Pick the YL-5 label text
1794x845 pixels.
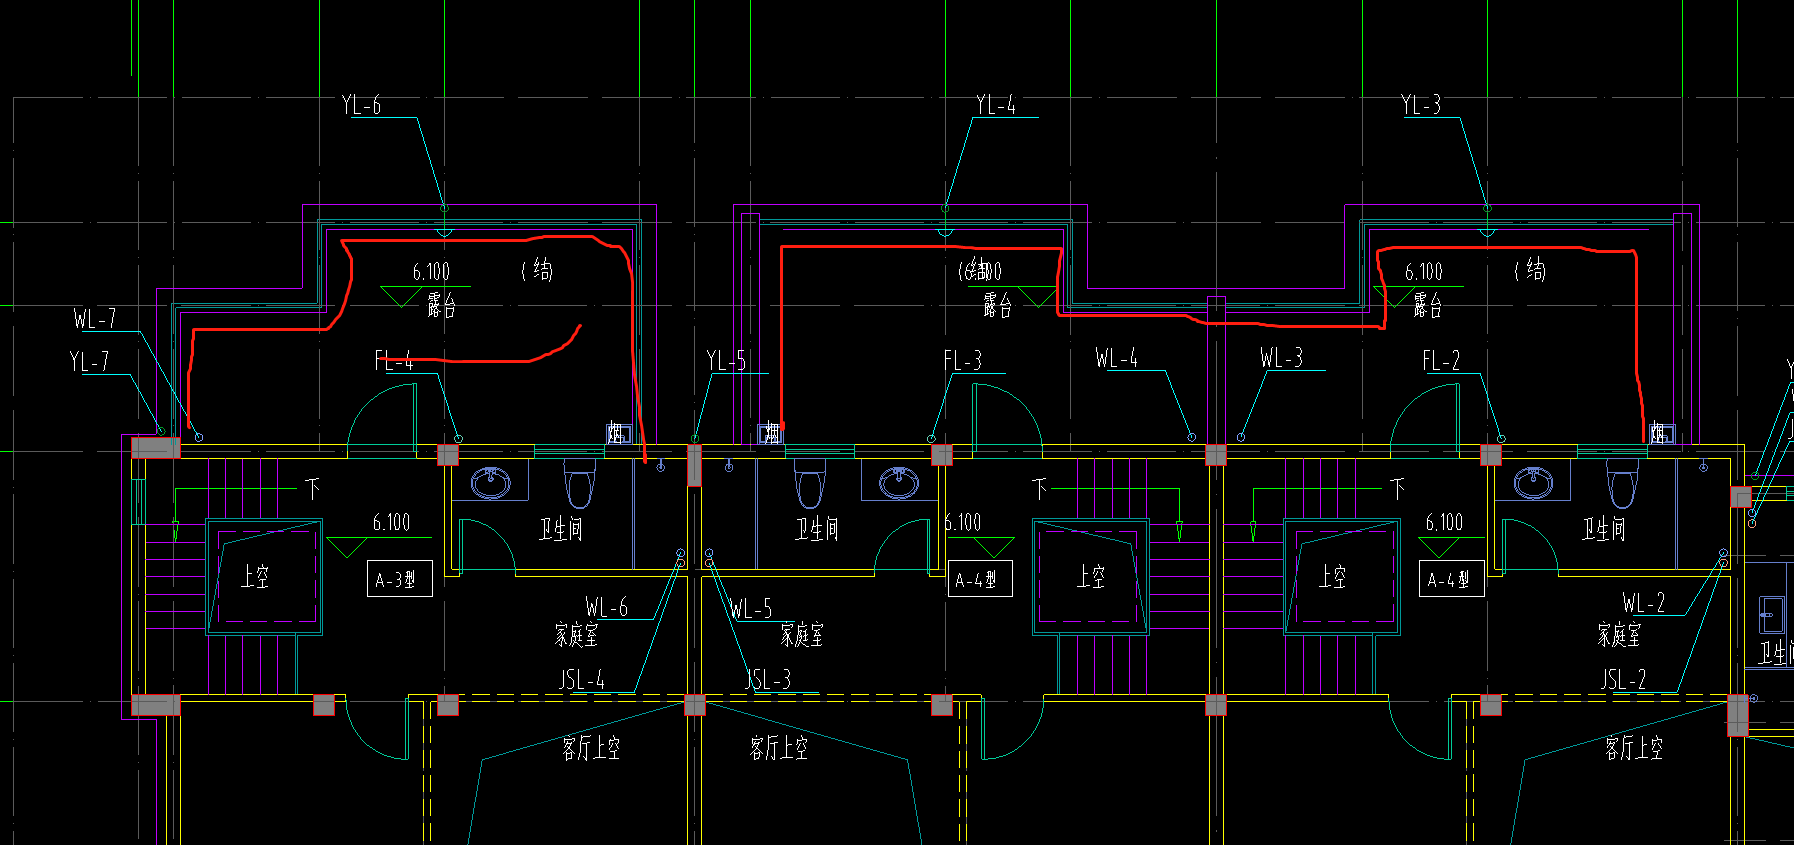tap(726, 361)
